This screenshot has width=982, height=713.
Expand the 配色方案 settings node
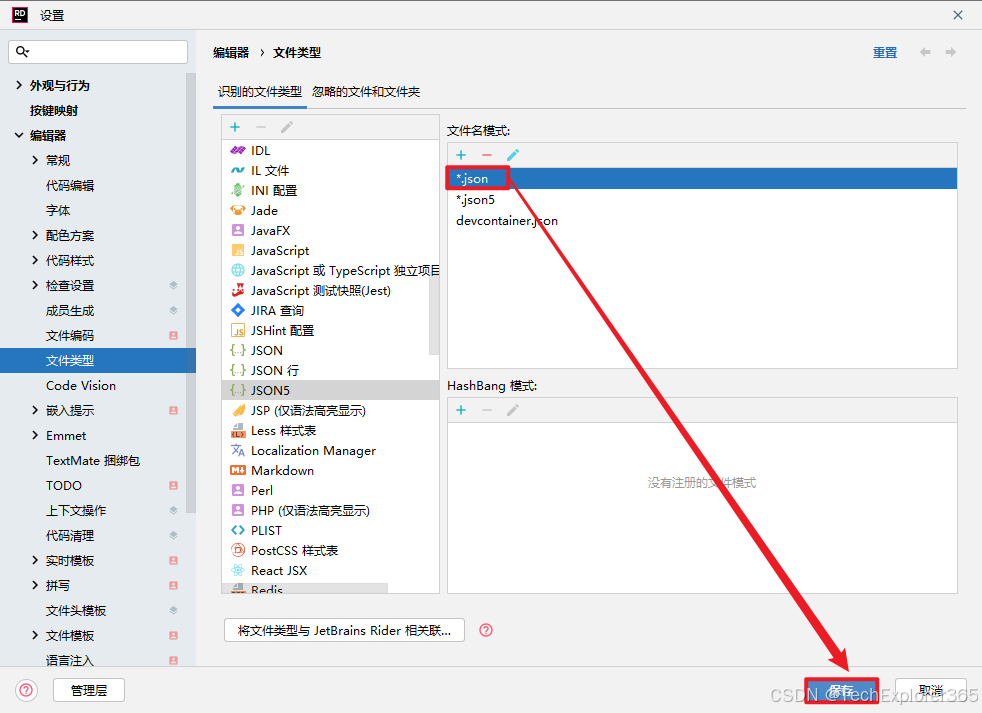click(x=35, y=236)
